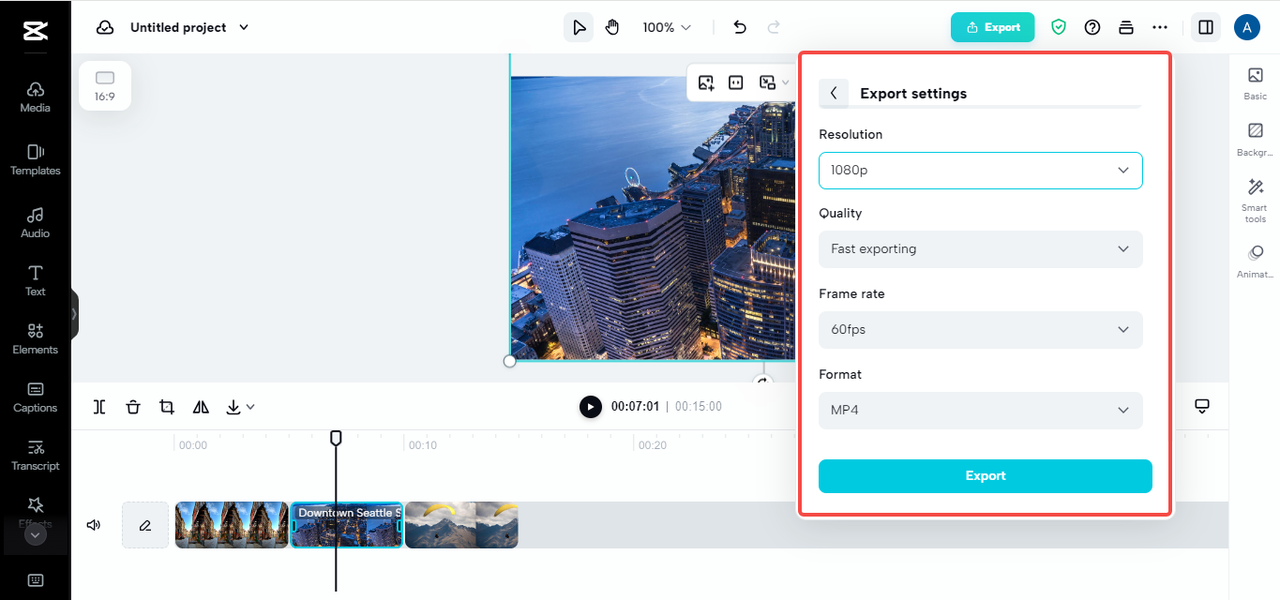Open the user account avatar
The image size is (1280, 600).
(x=1247, y=28)
